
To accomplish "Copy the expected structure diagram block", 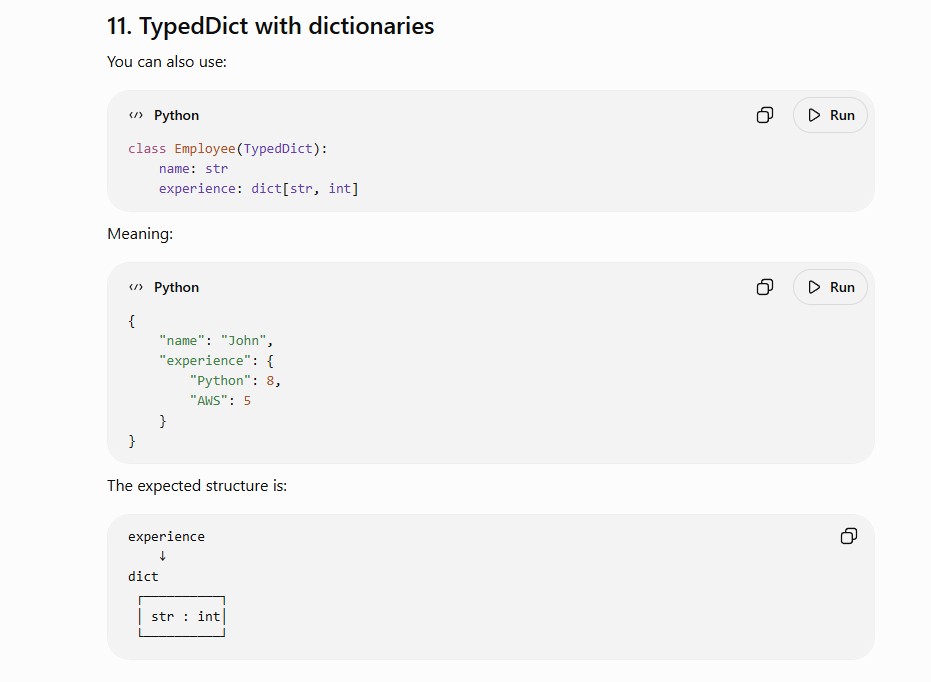I will [848, 536].
